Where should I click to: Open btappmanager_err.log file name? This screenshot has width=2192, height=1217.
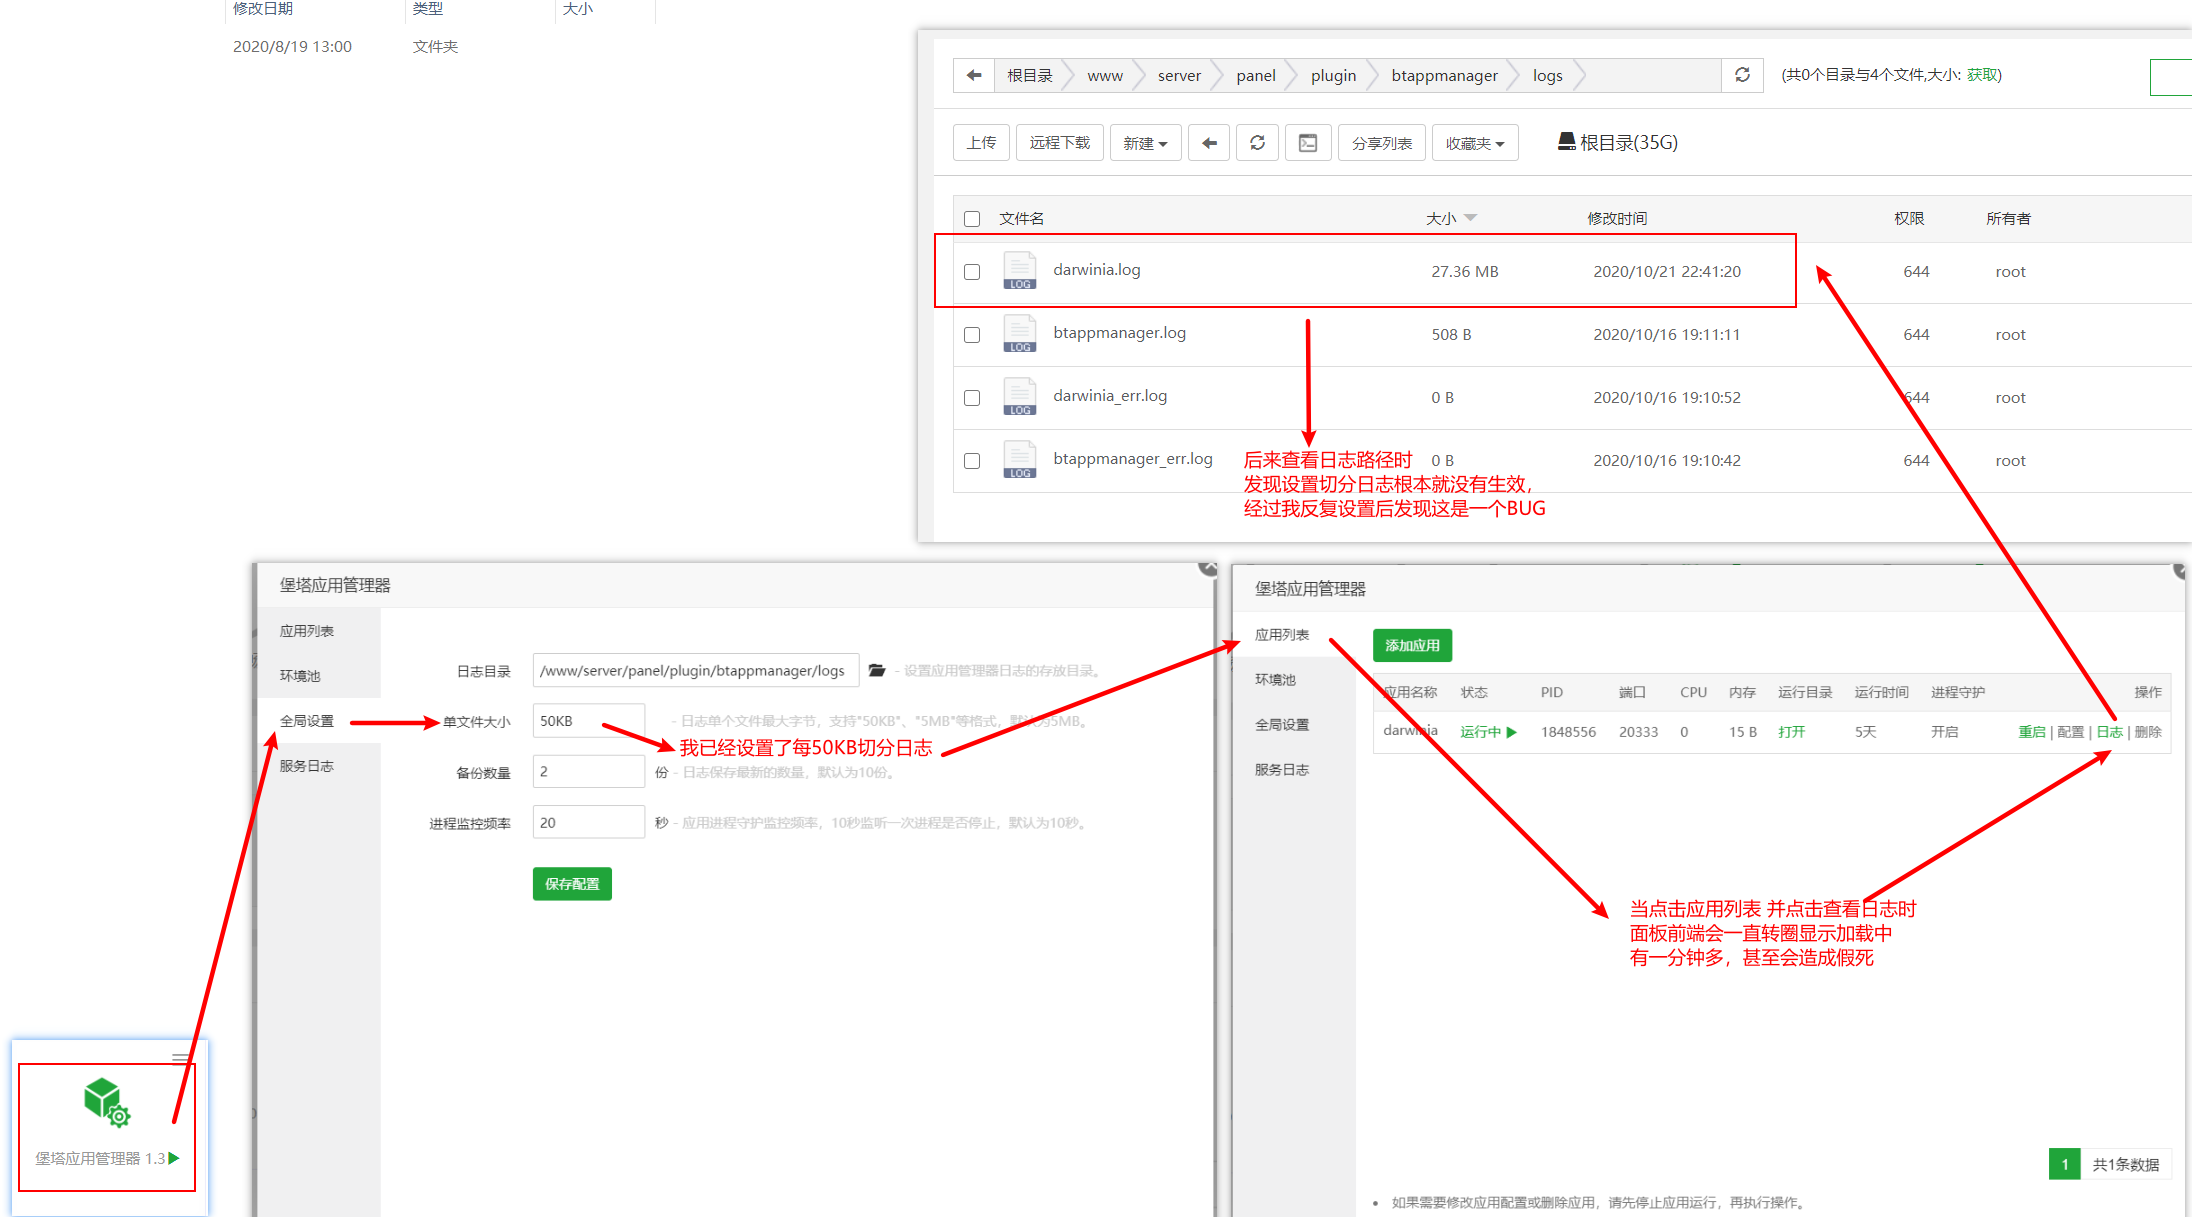pyautogui.click(x=1133, y=459)
